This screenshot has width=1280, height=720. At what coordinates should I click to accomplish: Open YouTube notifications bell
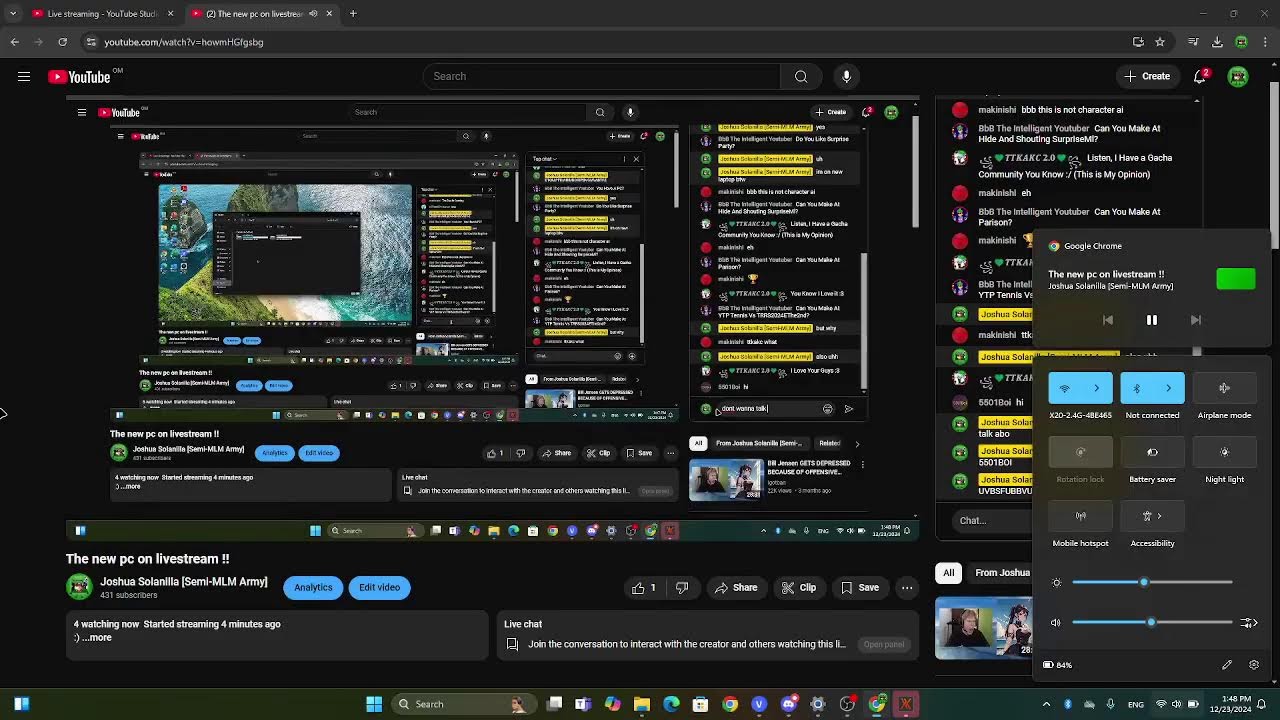tap(1200, 76)
